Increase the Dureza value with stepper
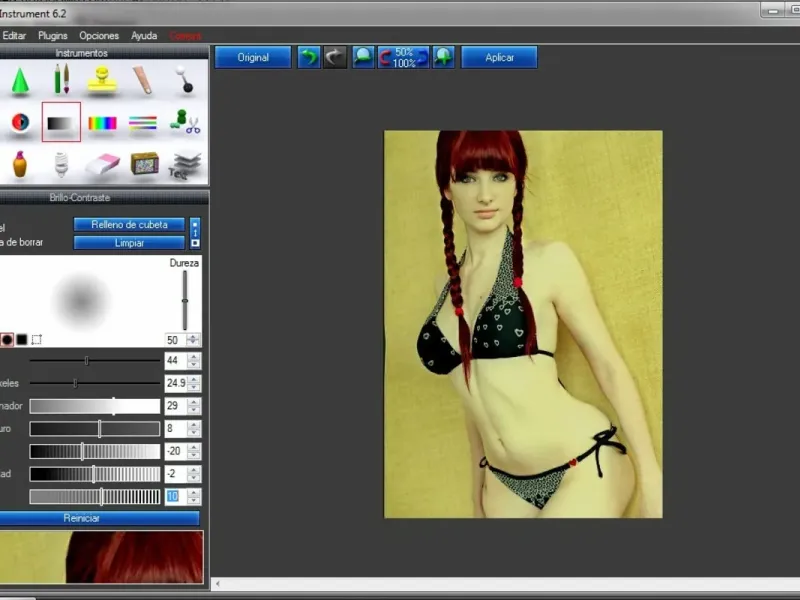800x600 pixels. [194, 336]
